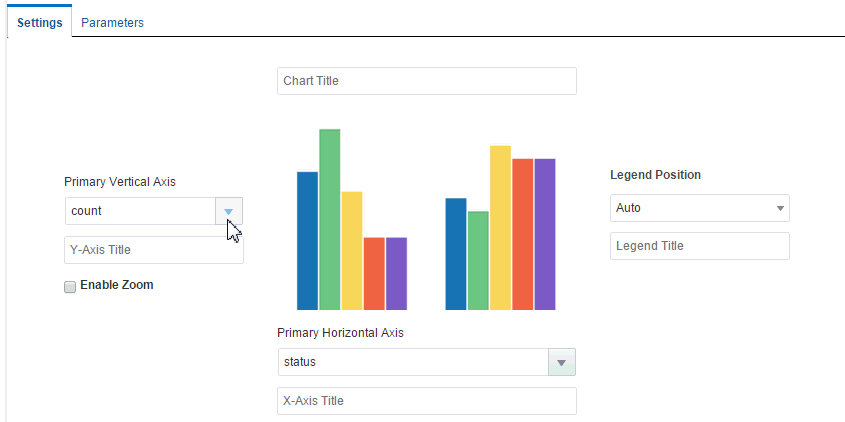Click the status combo box field
This screenshot has width=845, height=422.
coord(412,362)
